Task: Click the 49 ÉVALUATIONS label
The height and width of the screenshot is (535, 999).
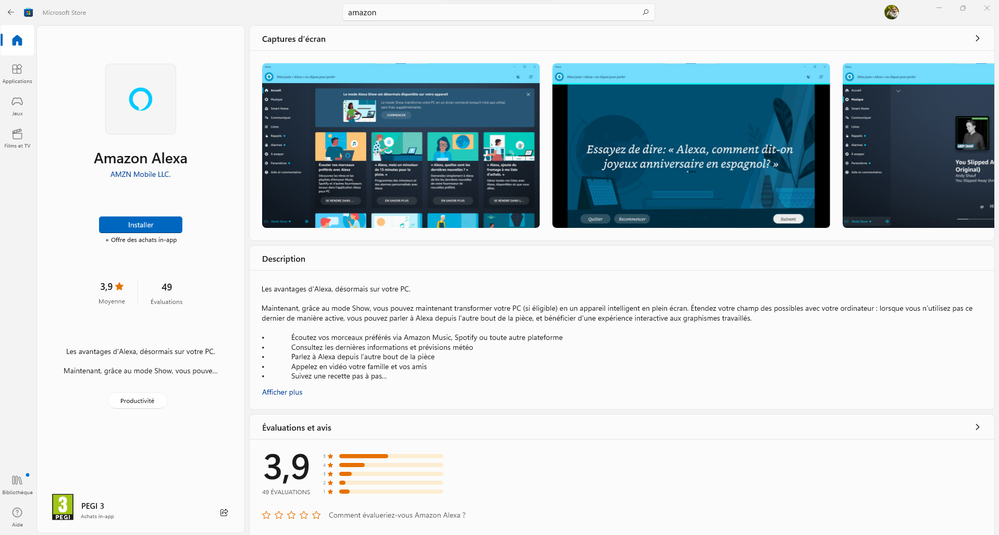Action: click(286, 492)
